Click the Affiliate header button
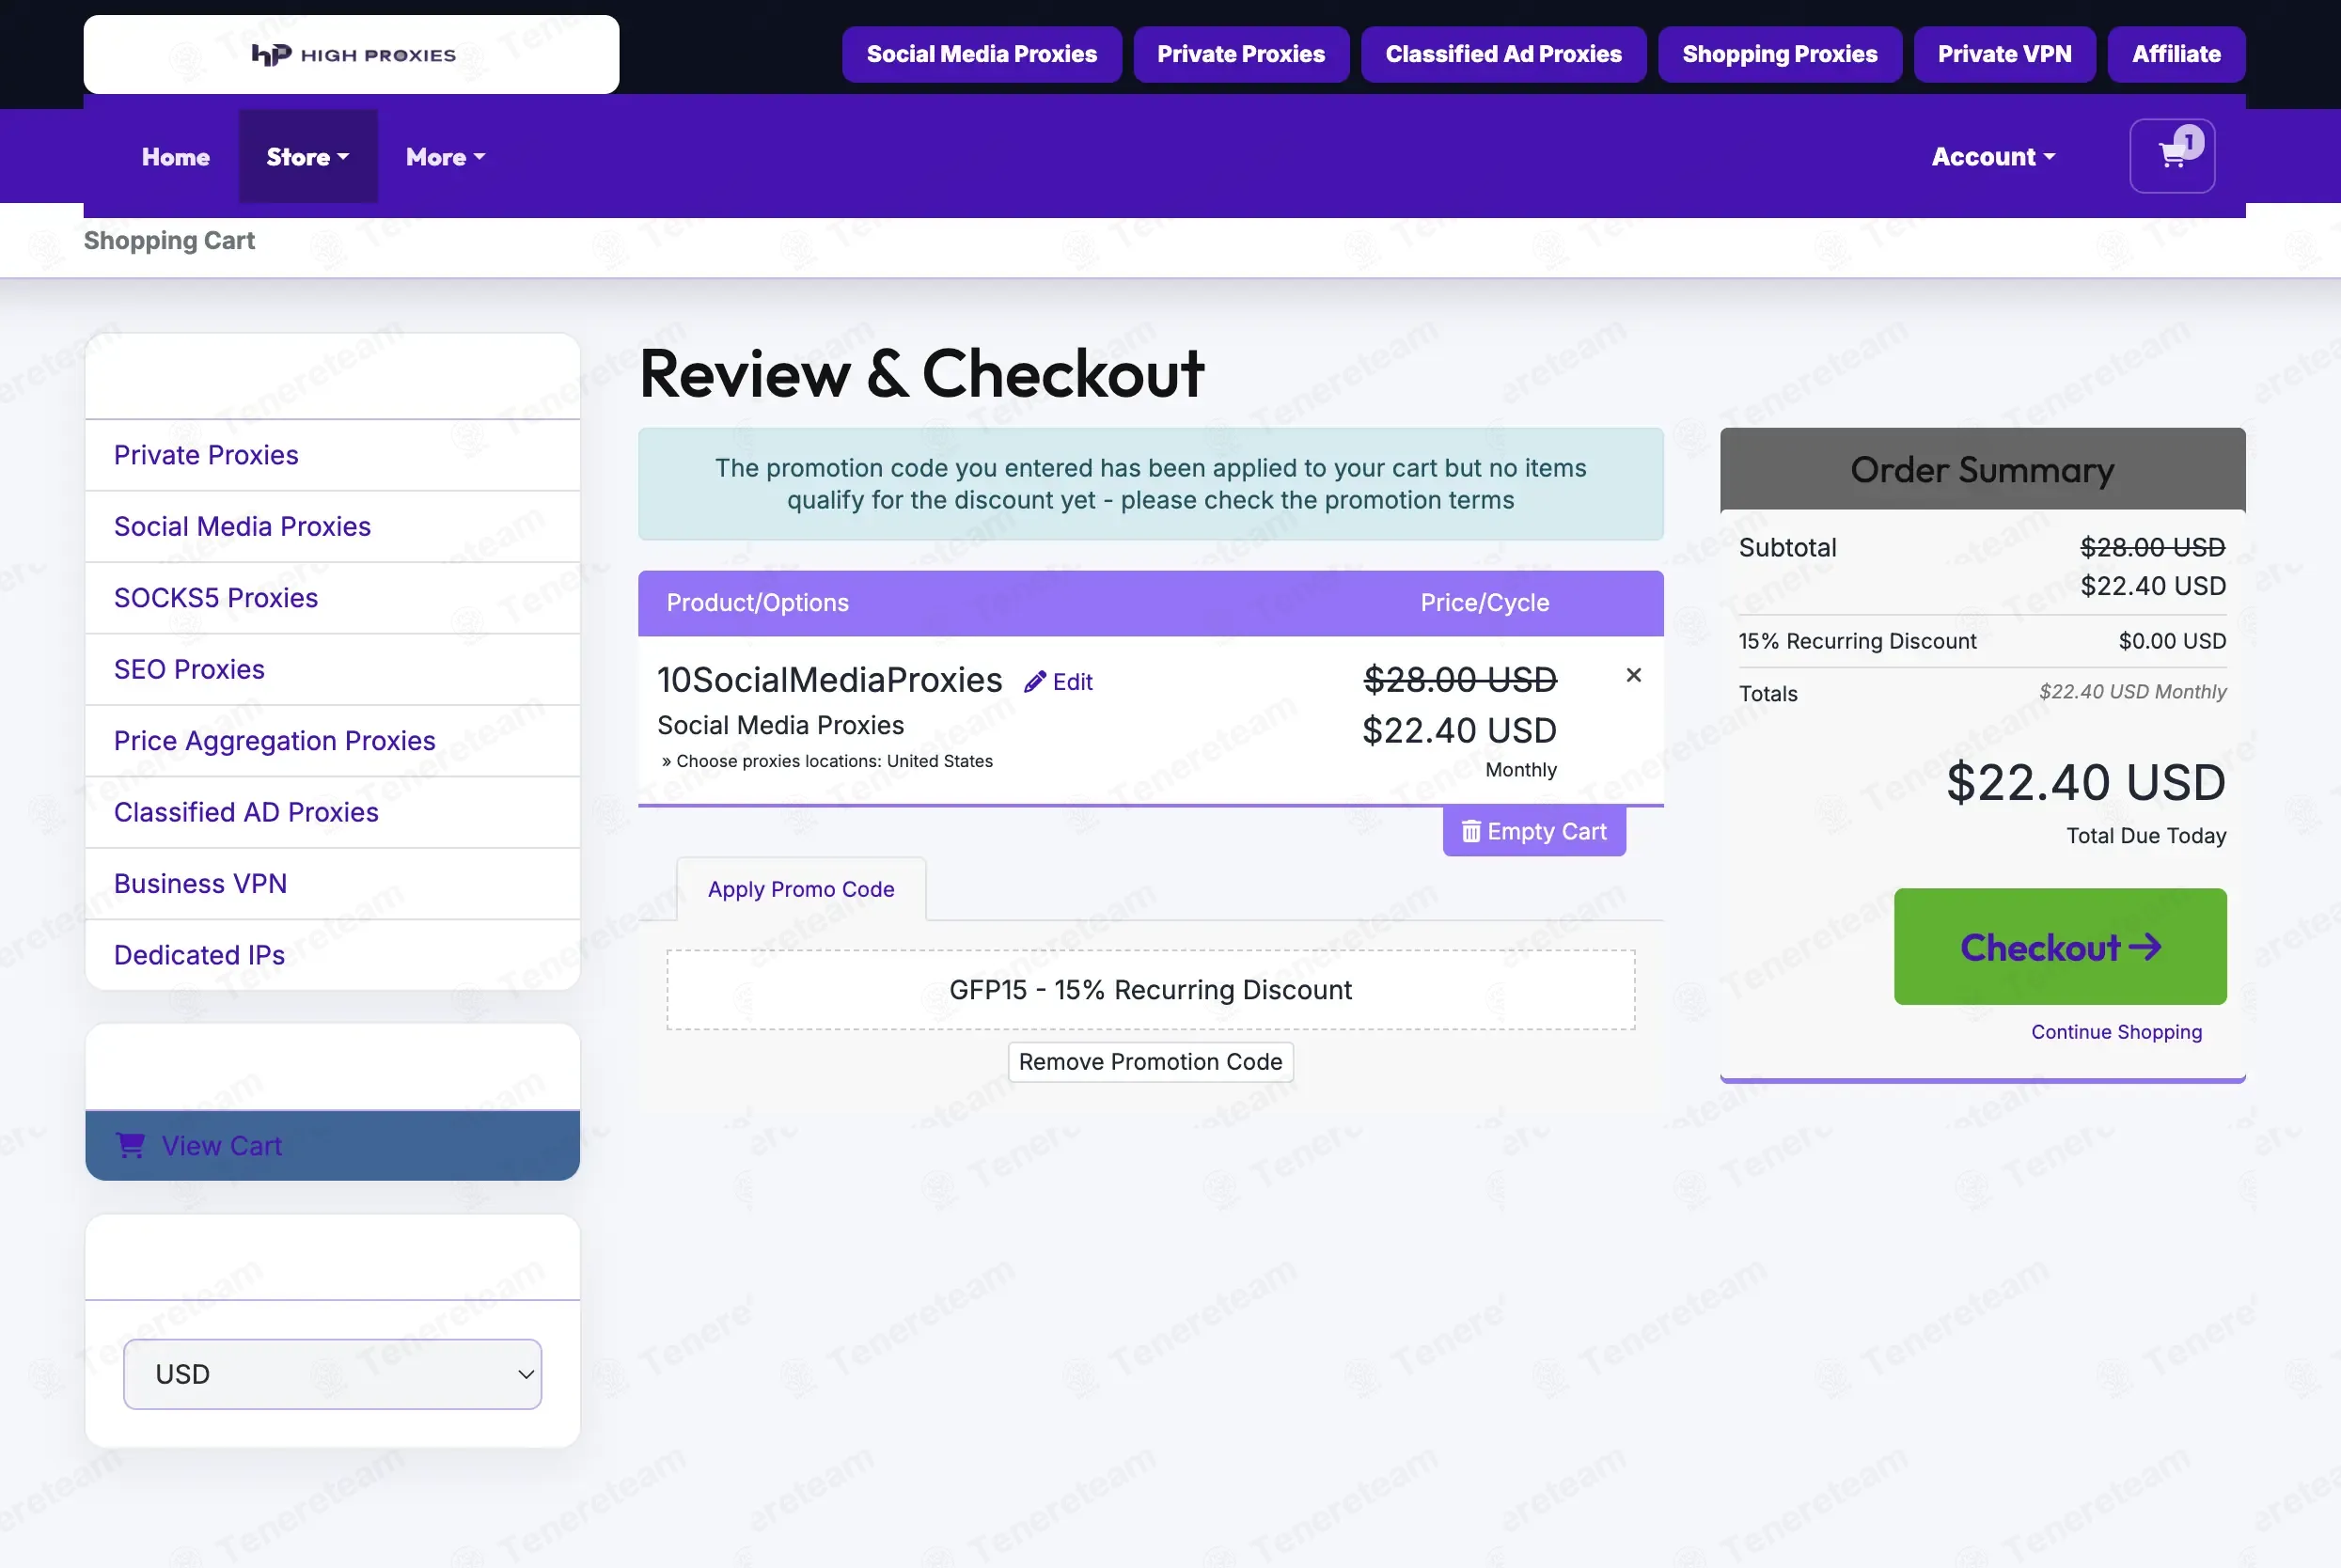Image resolution: width=2341 pixels, height=1568 pixels. (x=2176, y=54)
